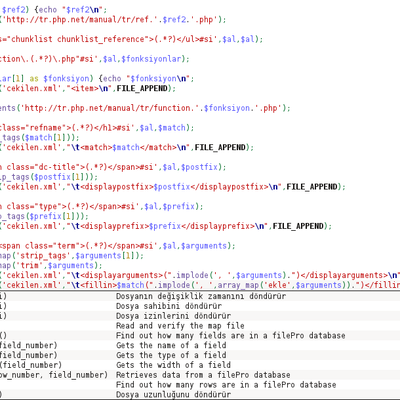Viewport: 400px width, 400px height.
Task: Select 'Dosya uzunluğunu döndürür' completion entry
Action: pyautogui.click(x=200, y=394)
